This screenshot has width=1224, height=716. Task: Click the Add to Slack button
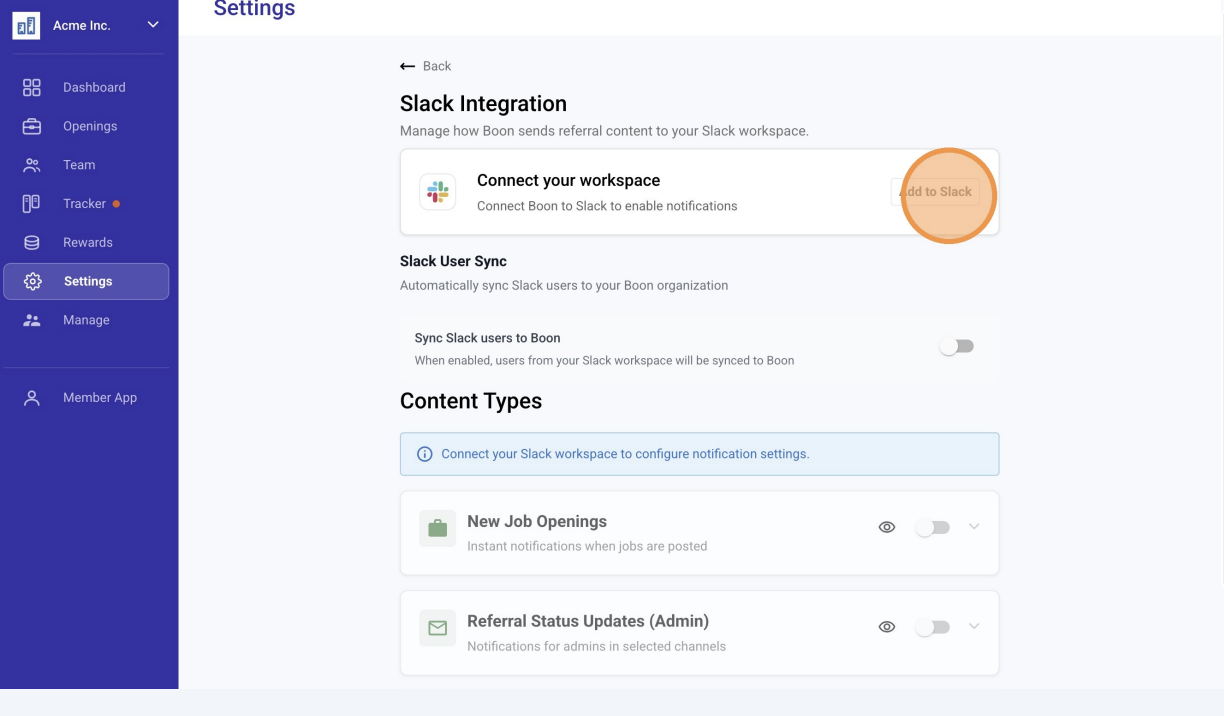936,192
